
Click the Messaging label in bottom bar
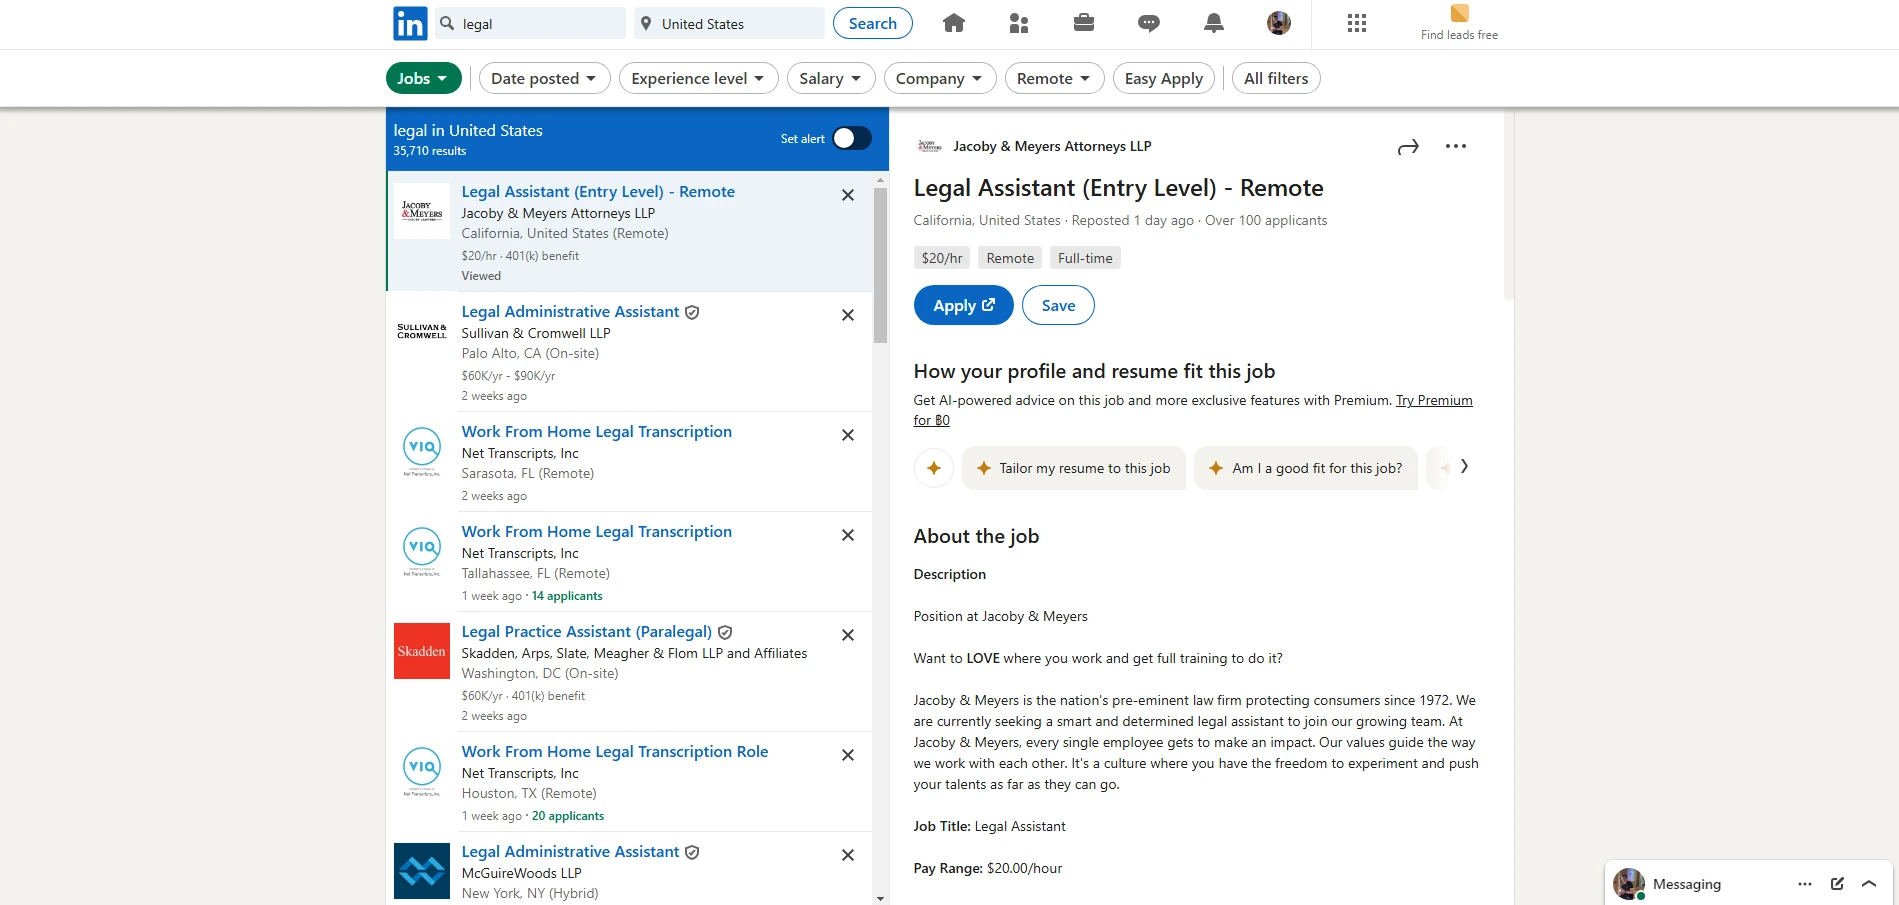click(x=1687, y=884)
